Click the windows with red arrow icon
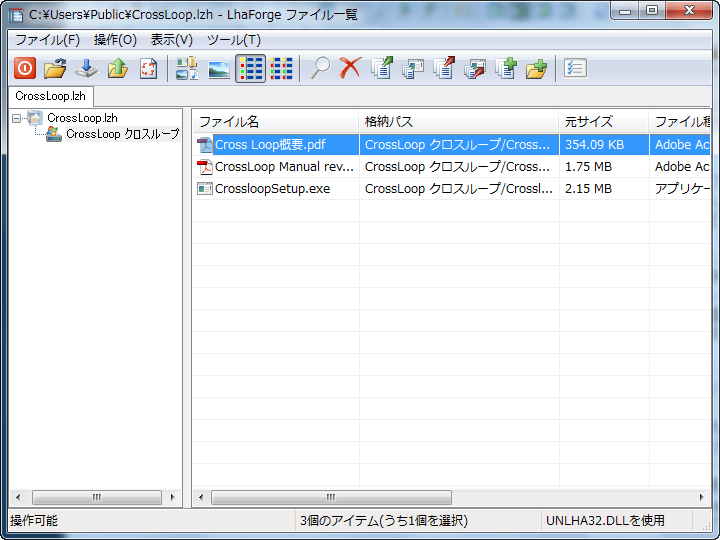 (475, 68)
